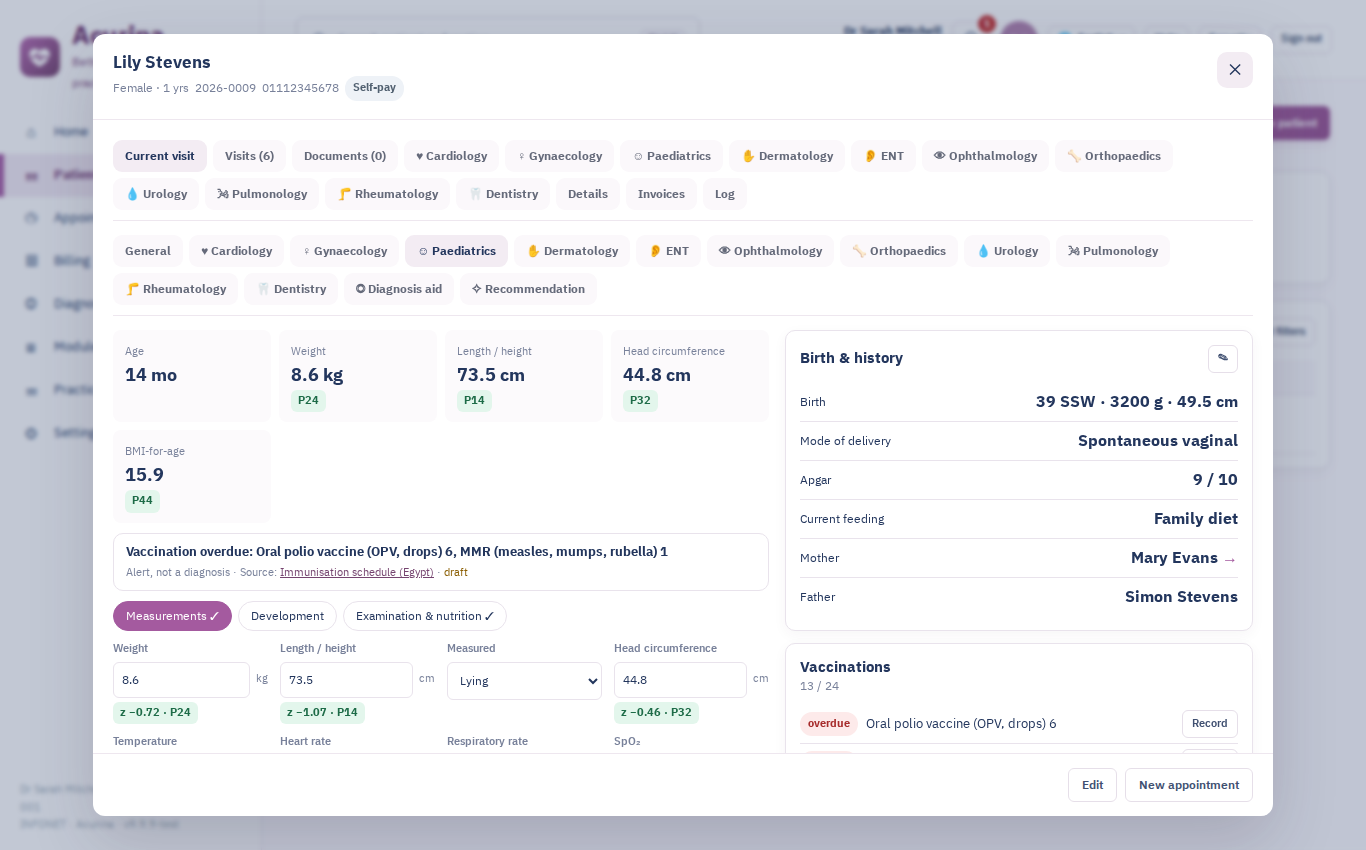This screenshot has width=1366, height=850.
Task: Switch to the Development pill
Action: pyautogui.click(x=287, y=616)
